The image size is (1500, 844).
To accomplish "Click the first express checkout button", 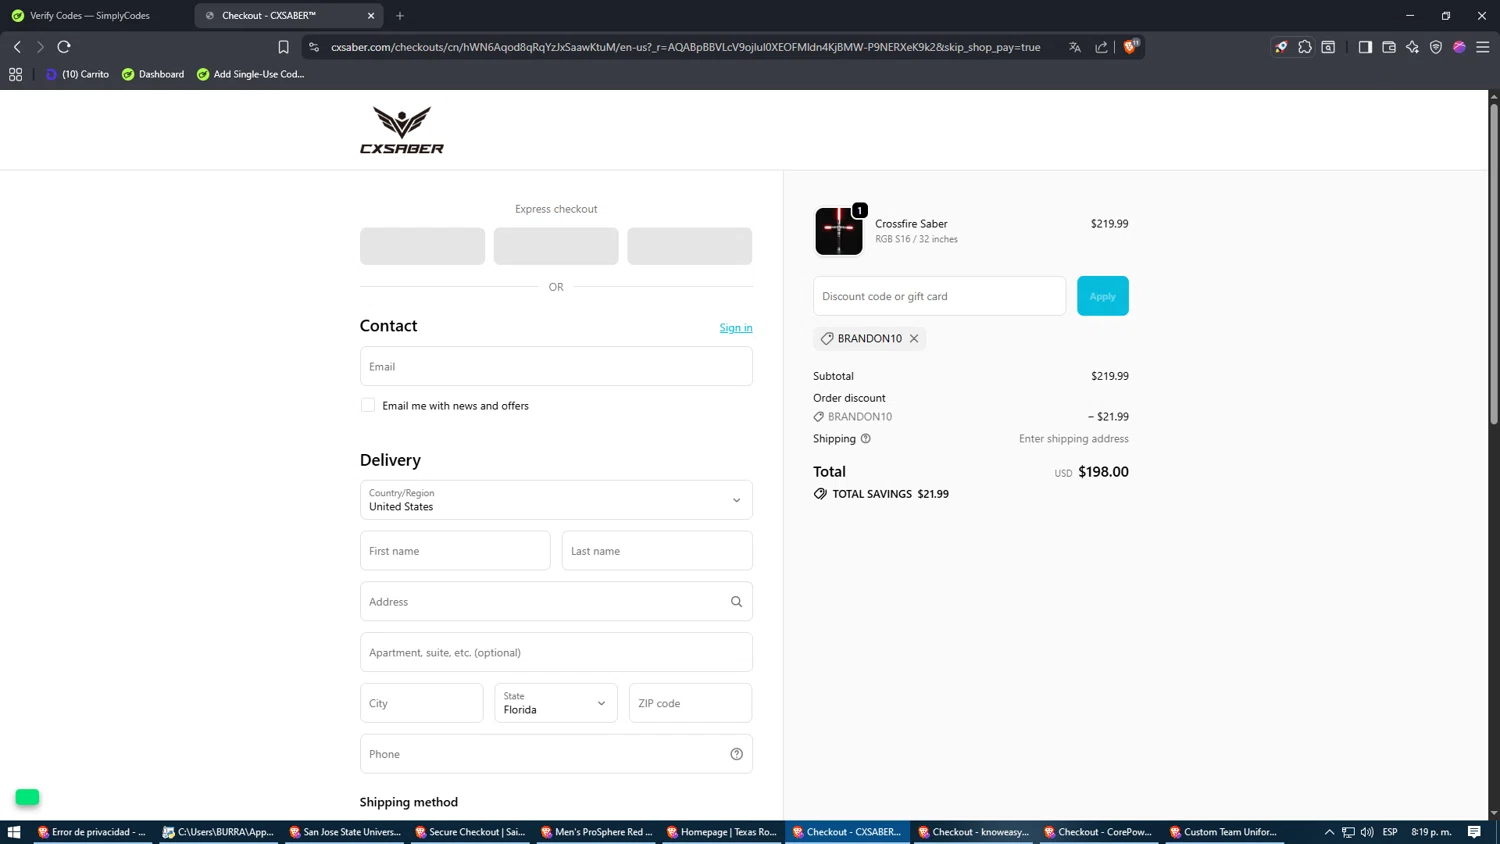I will coord(422,246).
